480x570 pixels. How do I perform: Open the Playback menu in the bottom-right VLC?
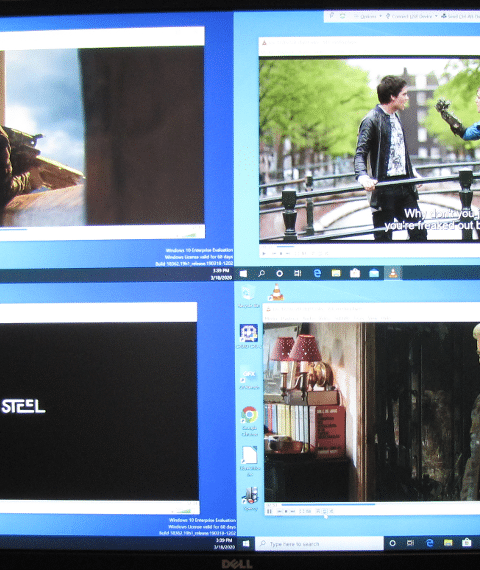[290, 318]
